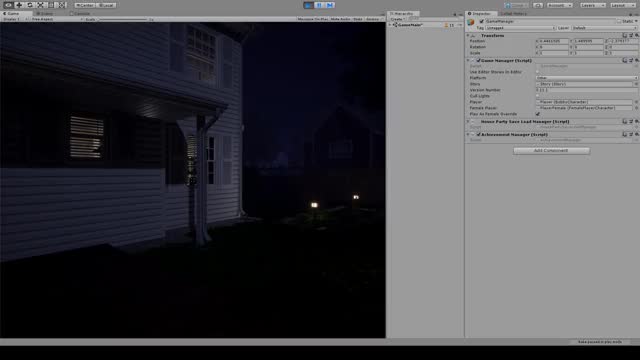Open the Layers dropdown in the top bar
This screenshot has width=640, height=360.
pos(592,5)
